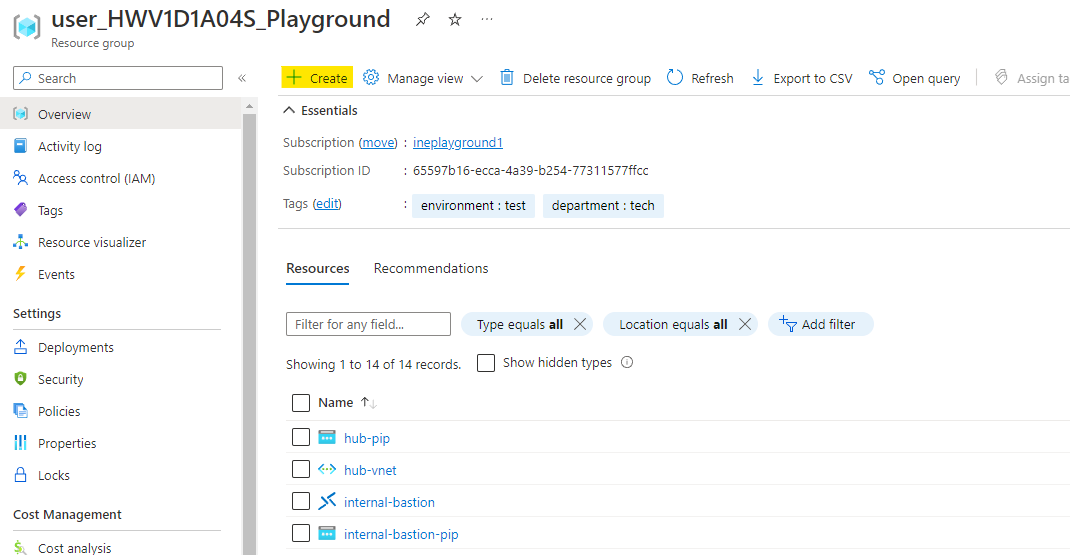
Task: Click the Refresh toolbar button
Action: click(700, 78)
